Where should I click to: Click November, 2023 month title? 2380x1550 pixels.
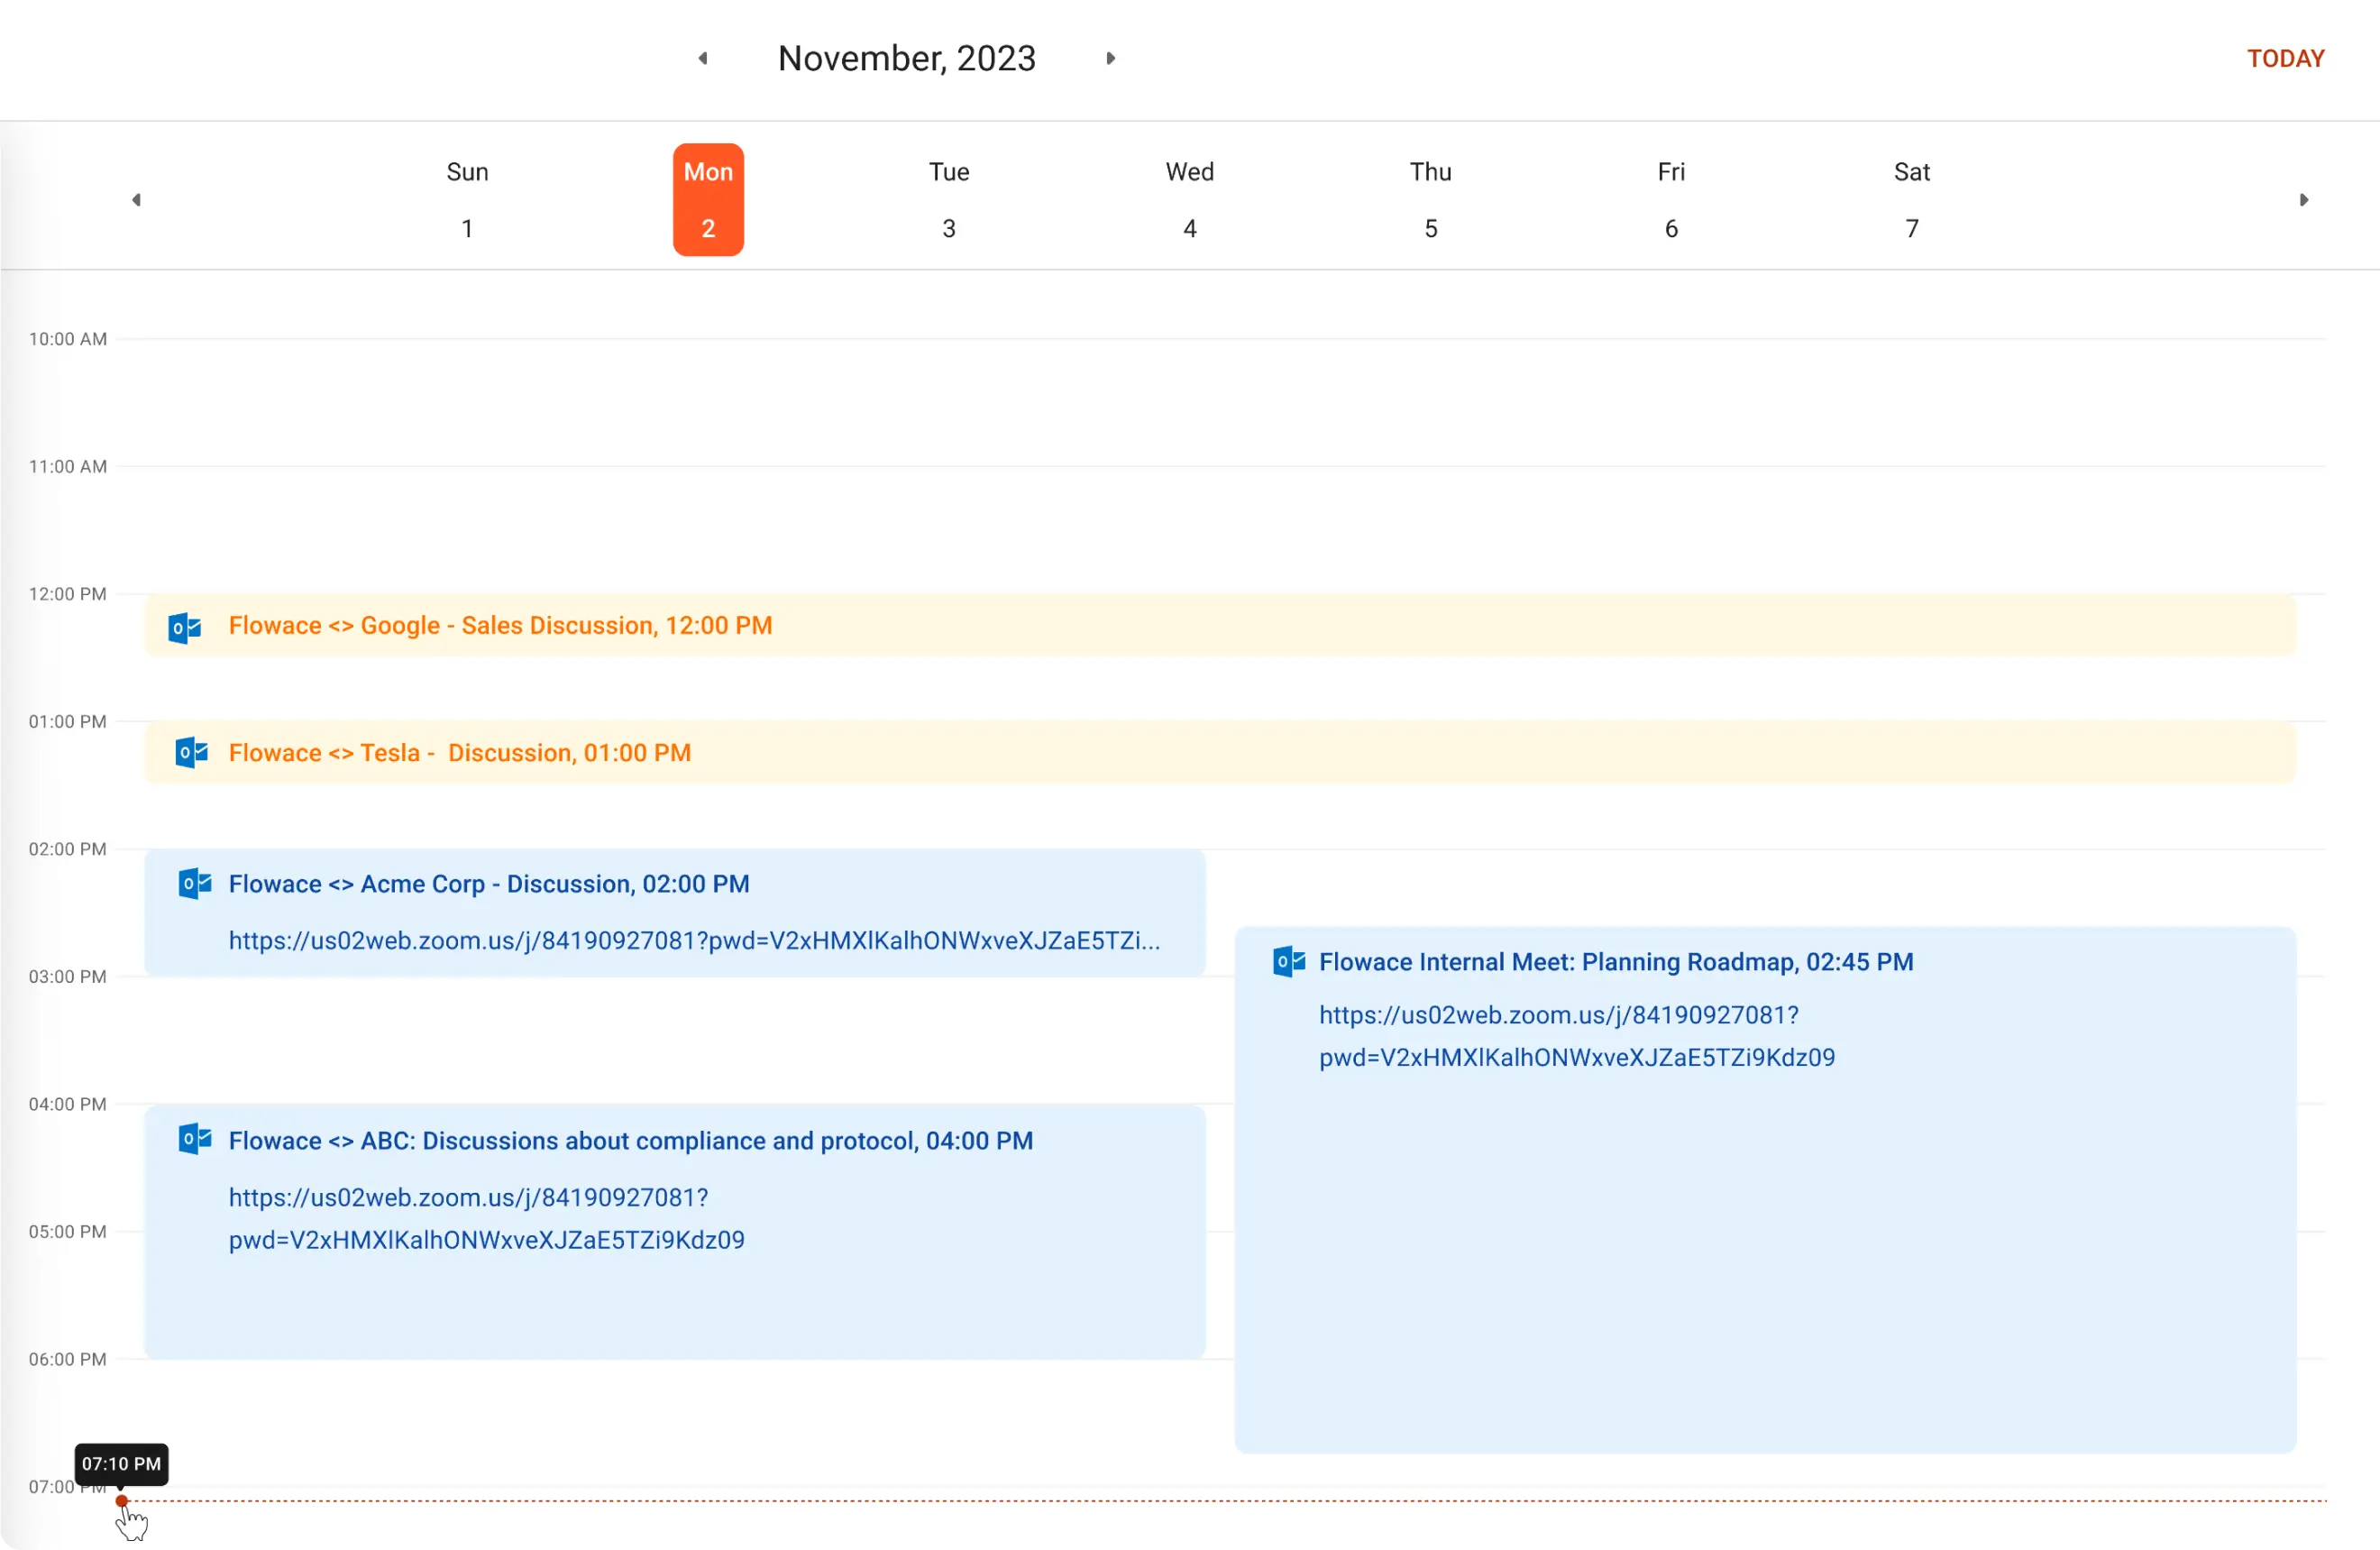coord(907,58)
